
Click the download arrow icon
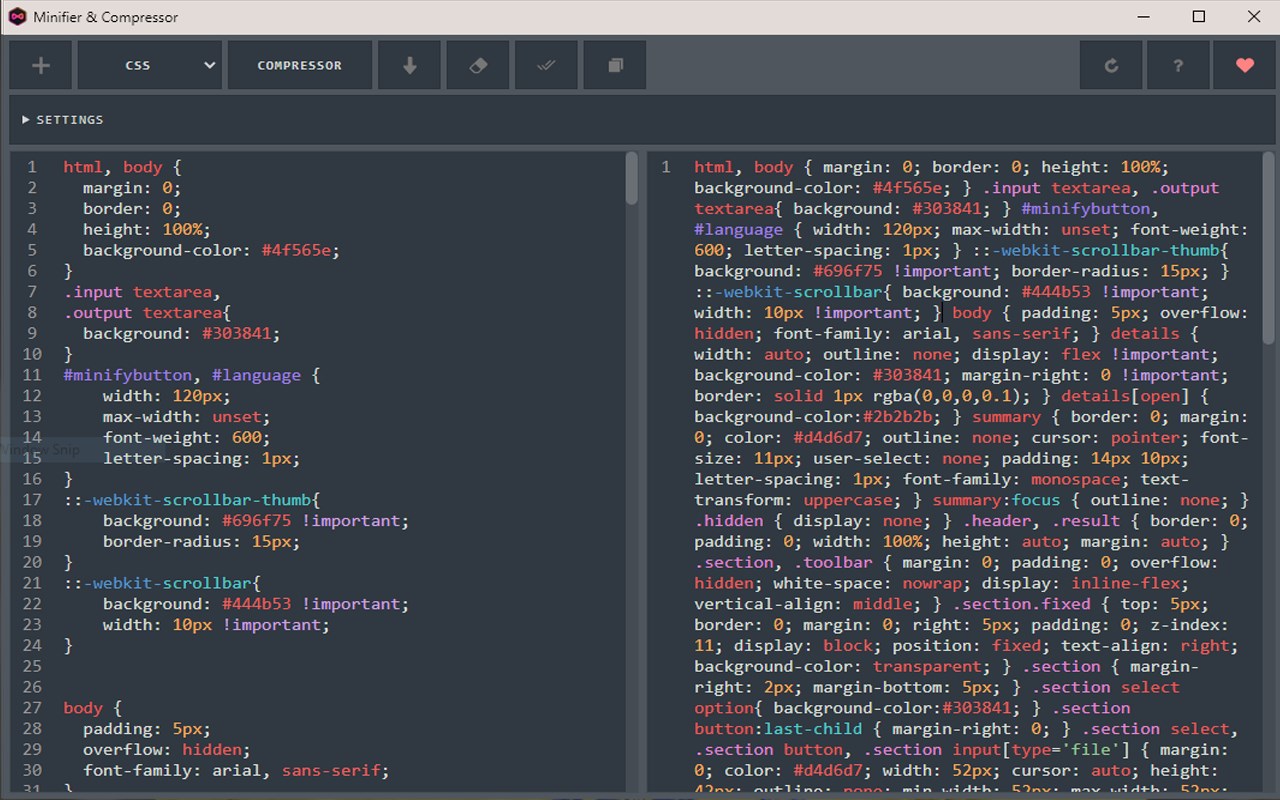409,65
